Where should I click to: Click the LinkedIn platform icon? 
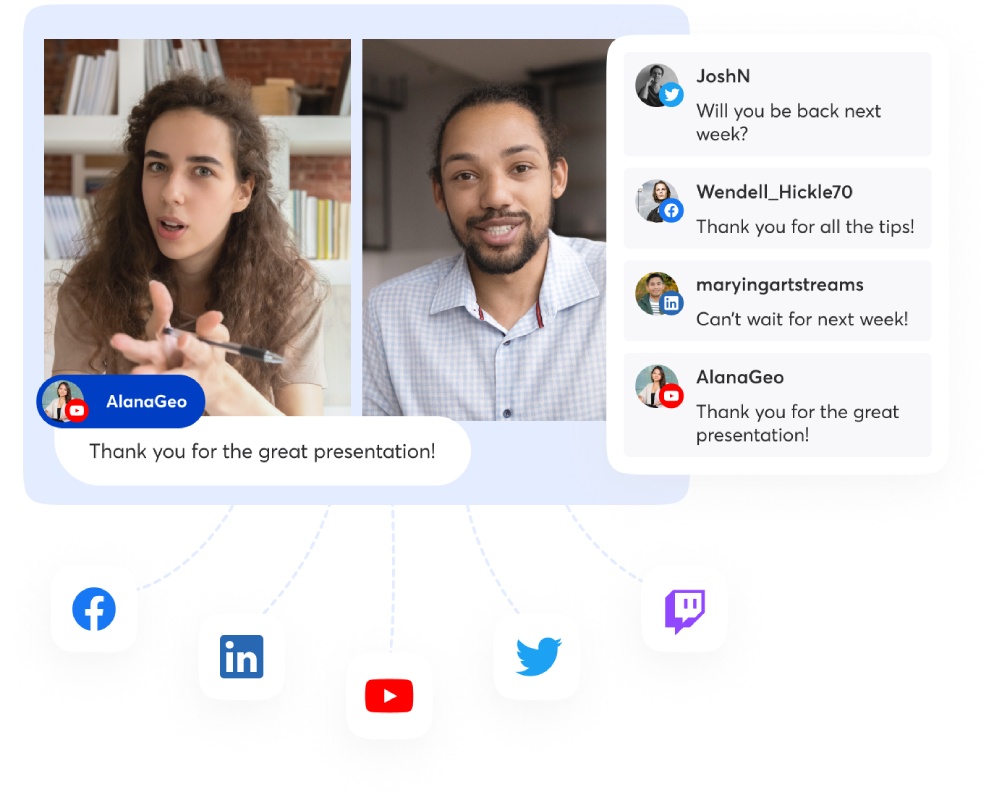tap(242, 656)
